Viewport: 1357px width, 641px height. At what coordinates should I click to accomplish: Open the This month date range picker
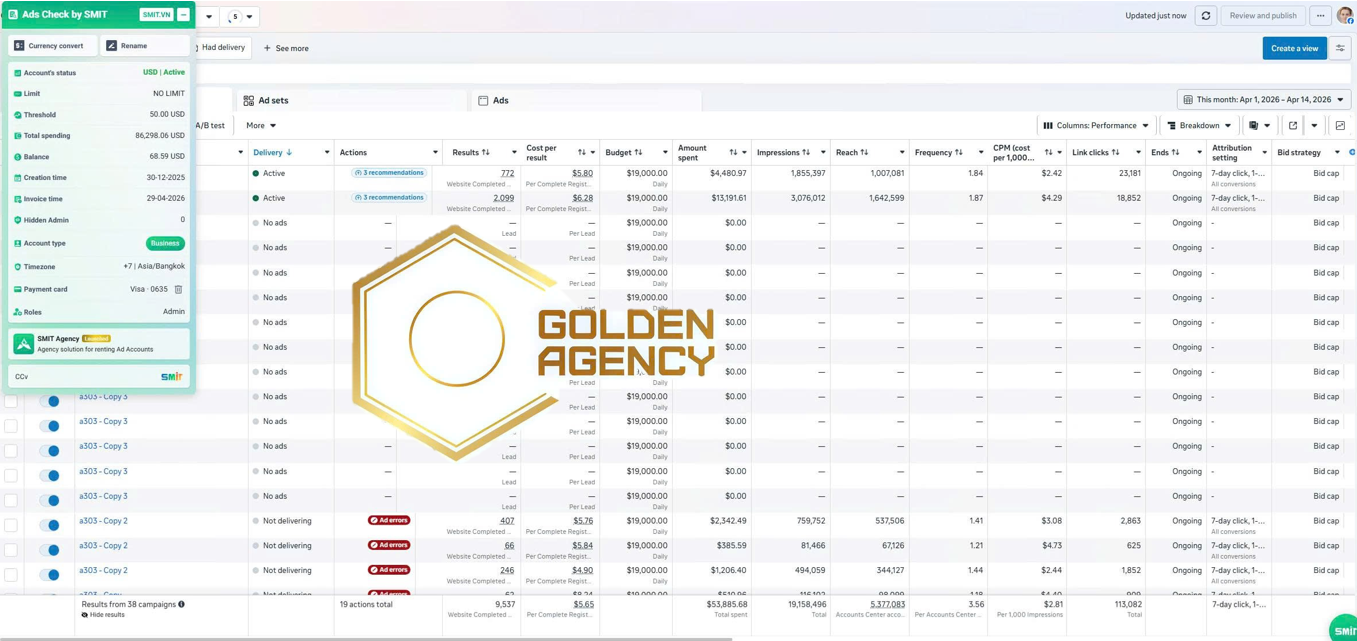point(1264,100)
